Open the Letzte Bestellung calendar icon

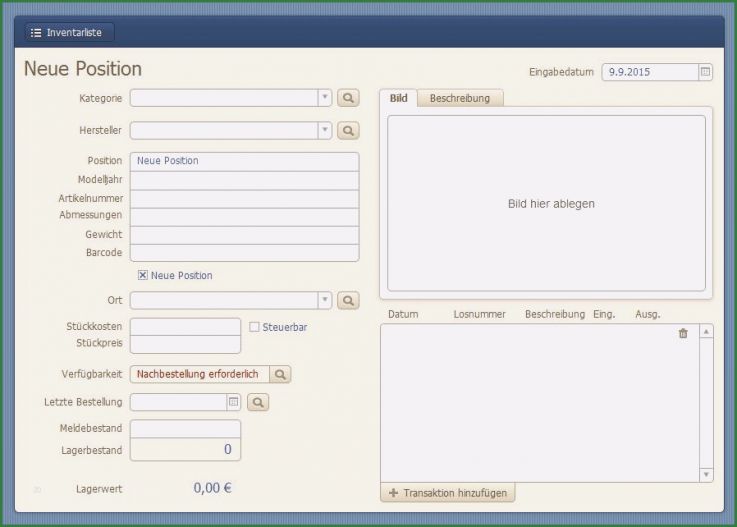(x=233, y=402)
